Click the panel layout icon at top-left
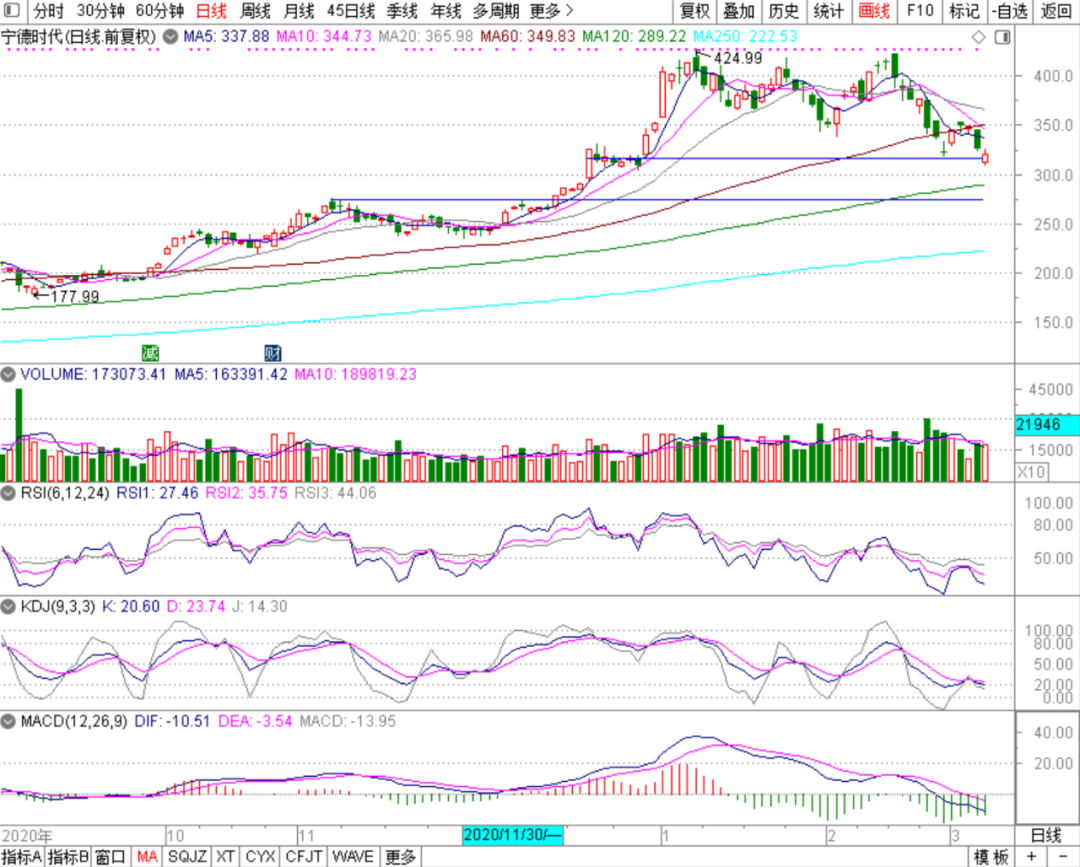This screenshot has height=867, width=1080. tap(12, 10)
